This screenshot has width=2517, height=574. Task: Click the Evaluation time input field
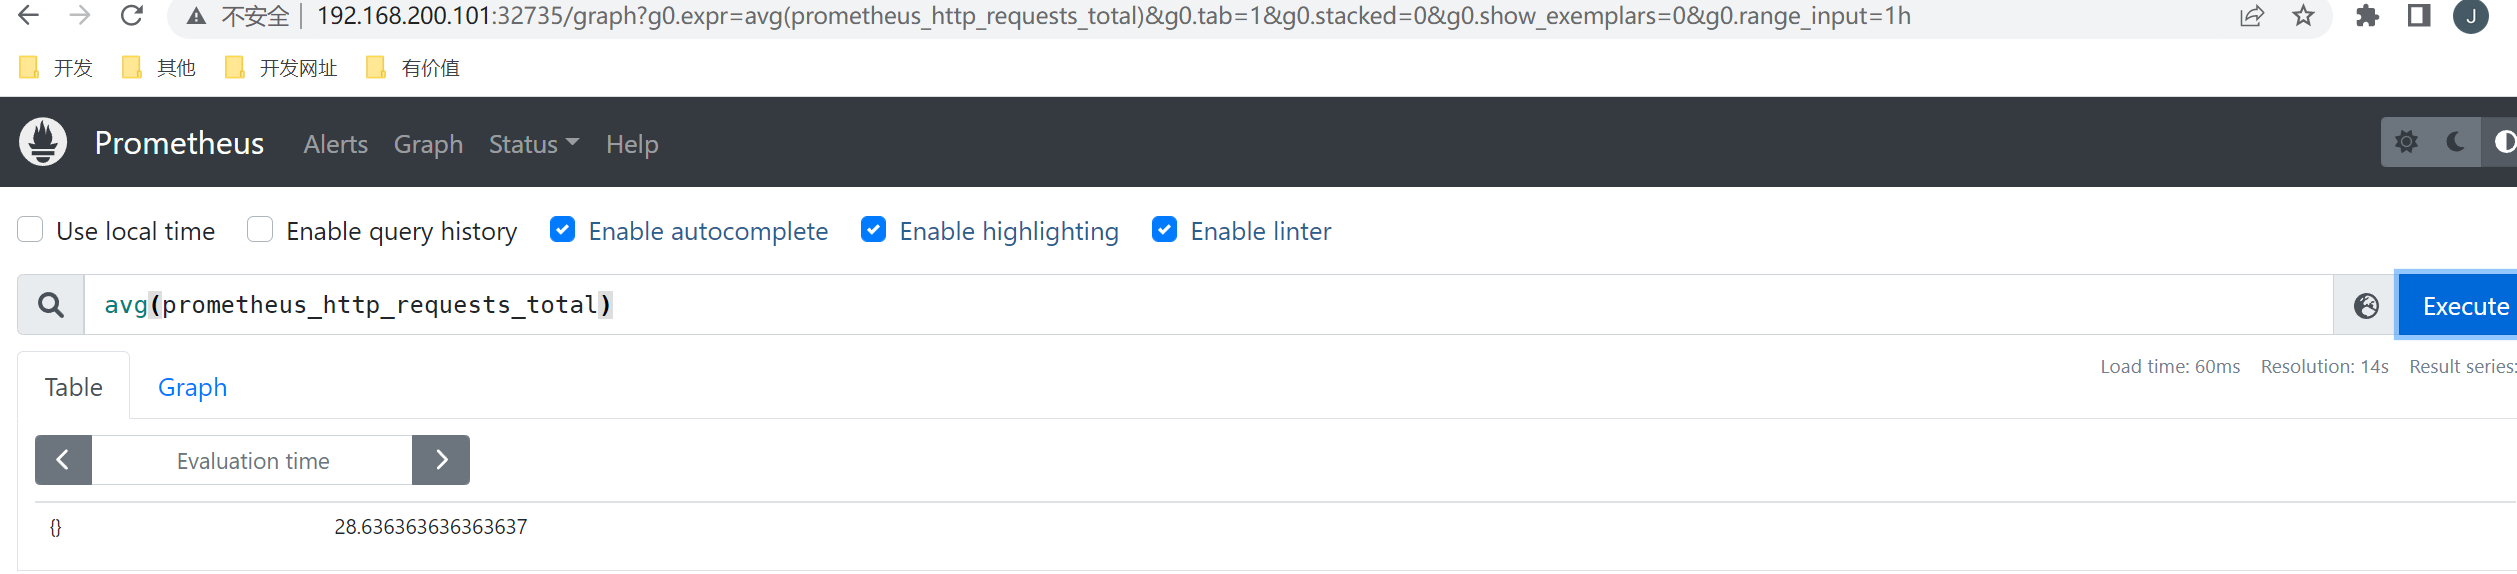(x=252, y=460)
